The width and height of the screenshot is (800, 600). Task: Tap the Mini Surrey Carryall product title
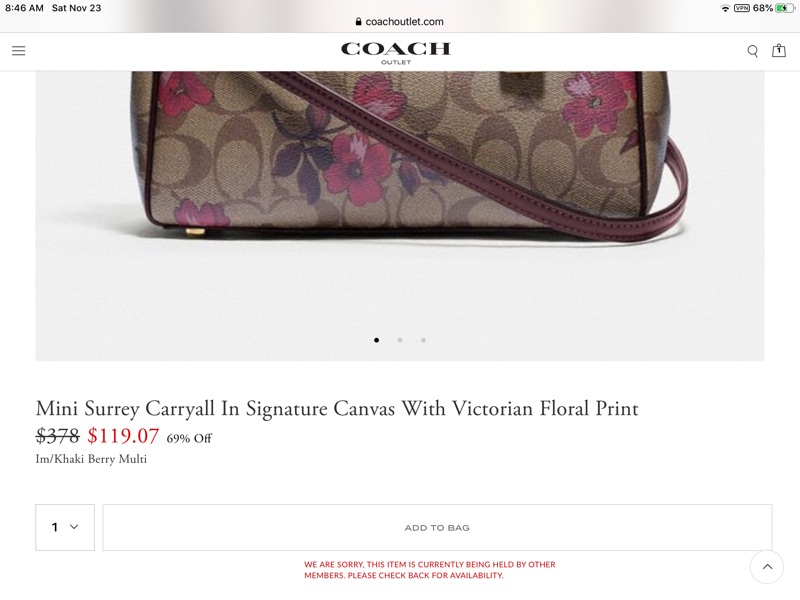337,409
